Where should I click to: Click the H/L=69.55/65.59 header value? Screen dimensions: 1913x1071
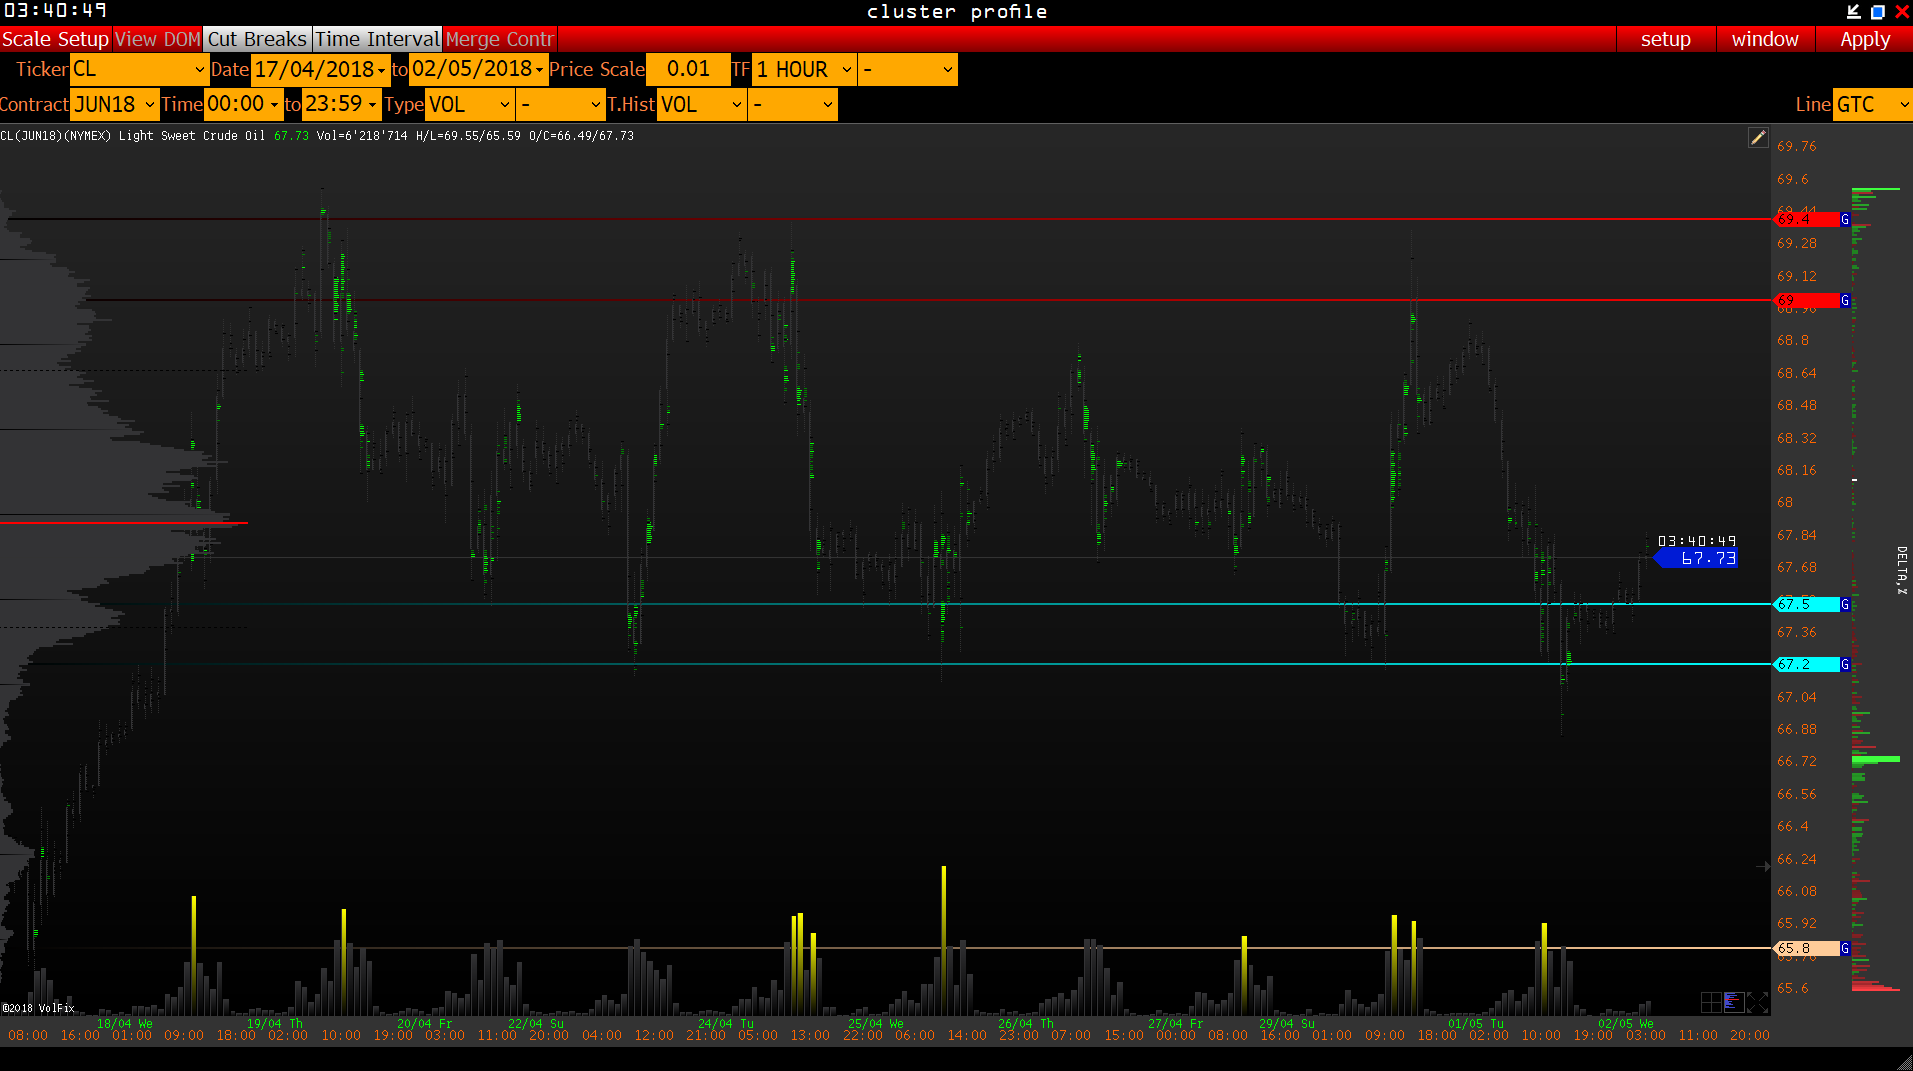coord(468,136)
